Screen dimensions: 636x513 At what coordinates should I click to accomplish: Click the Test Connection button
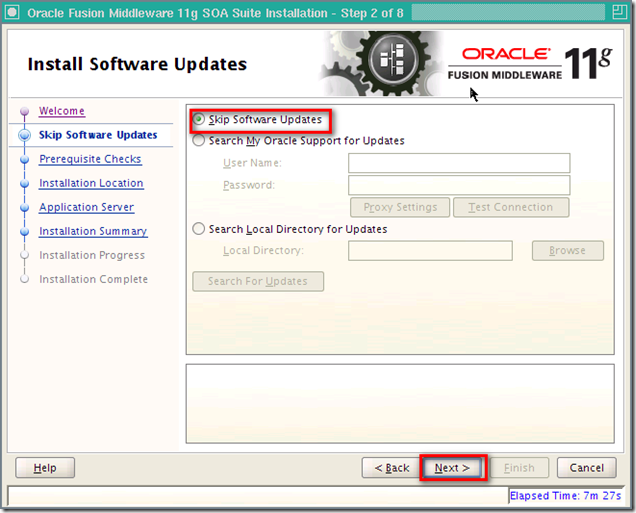click(511, 207)
